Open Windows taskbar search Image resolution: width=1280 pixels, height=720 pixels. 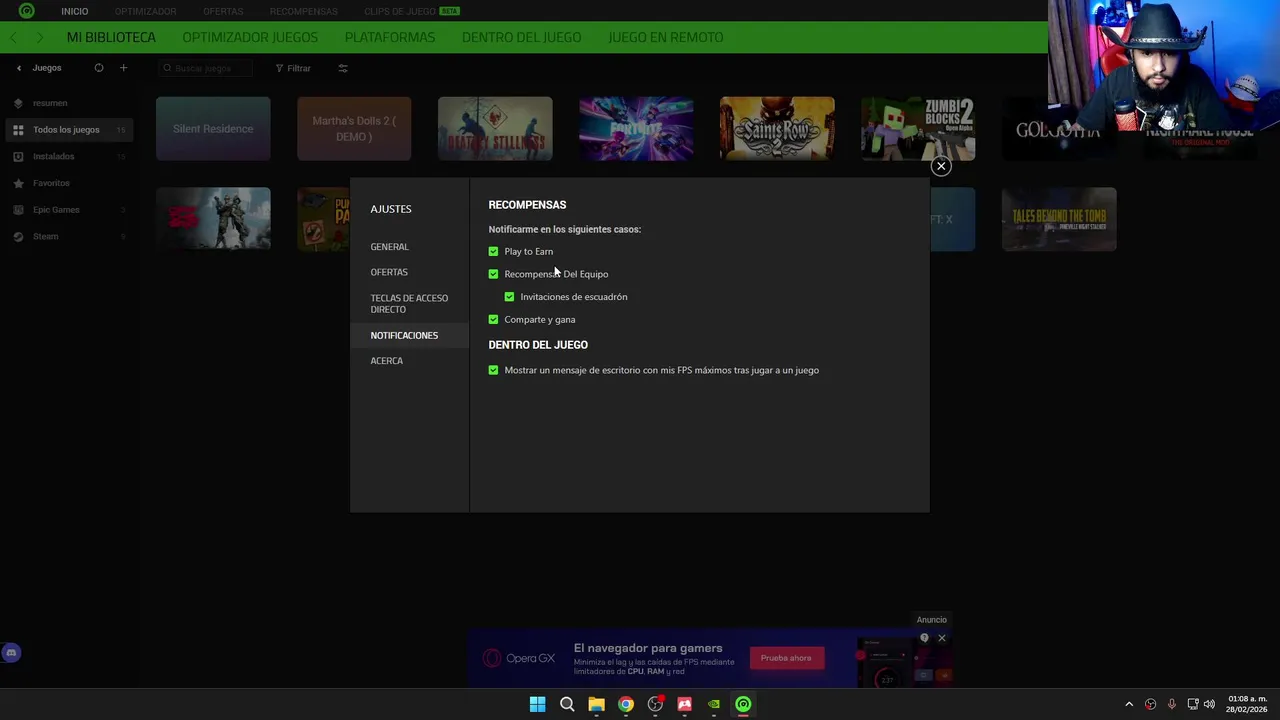tap(567, 704)
